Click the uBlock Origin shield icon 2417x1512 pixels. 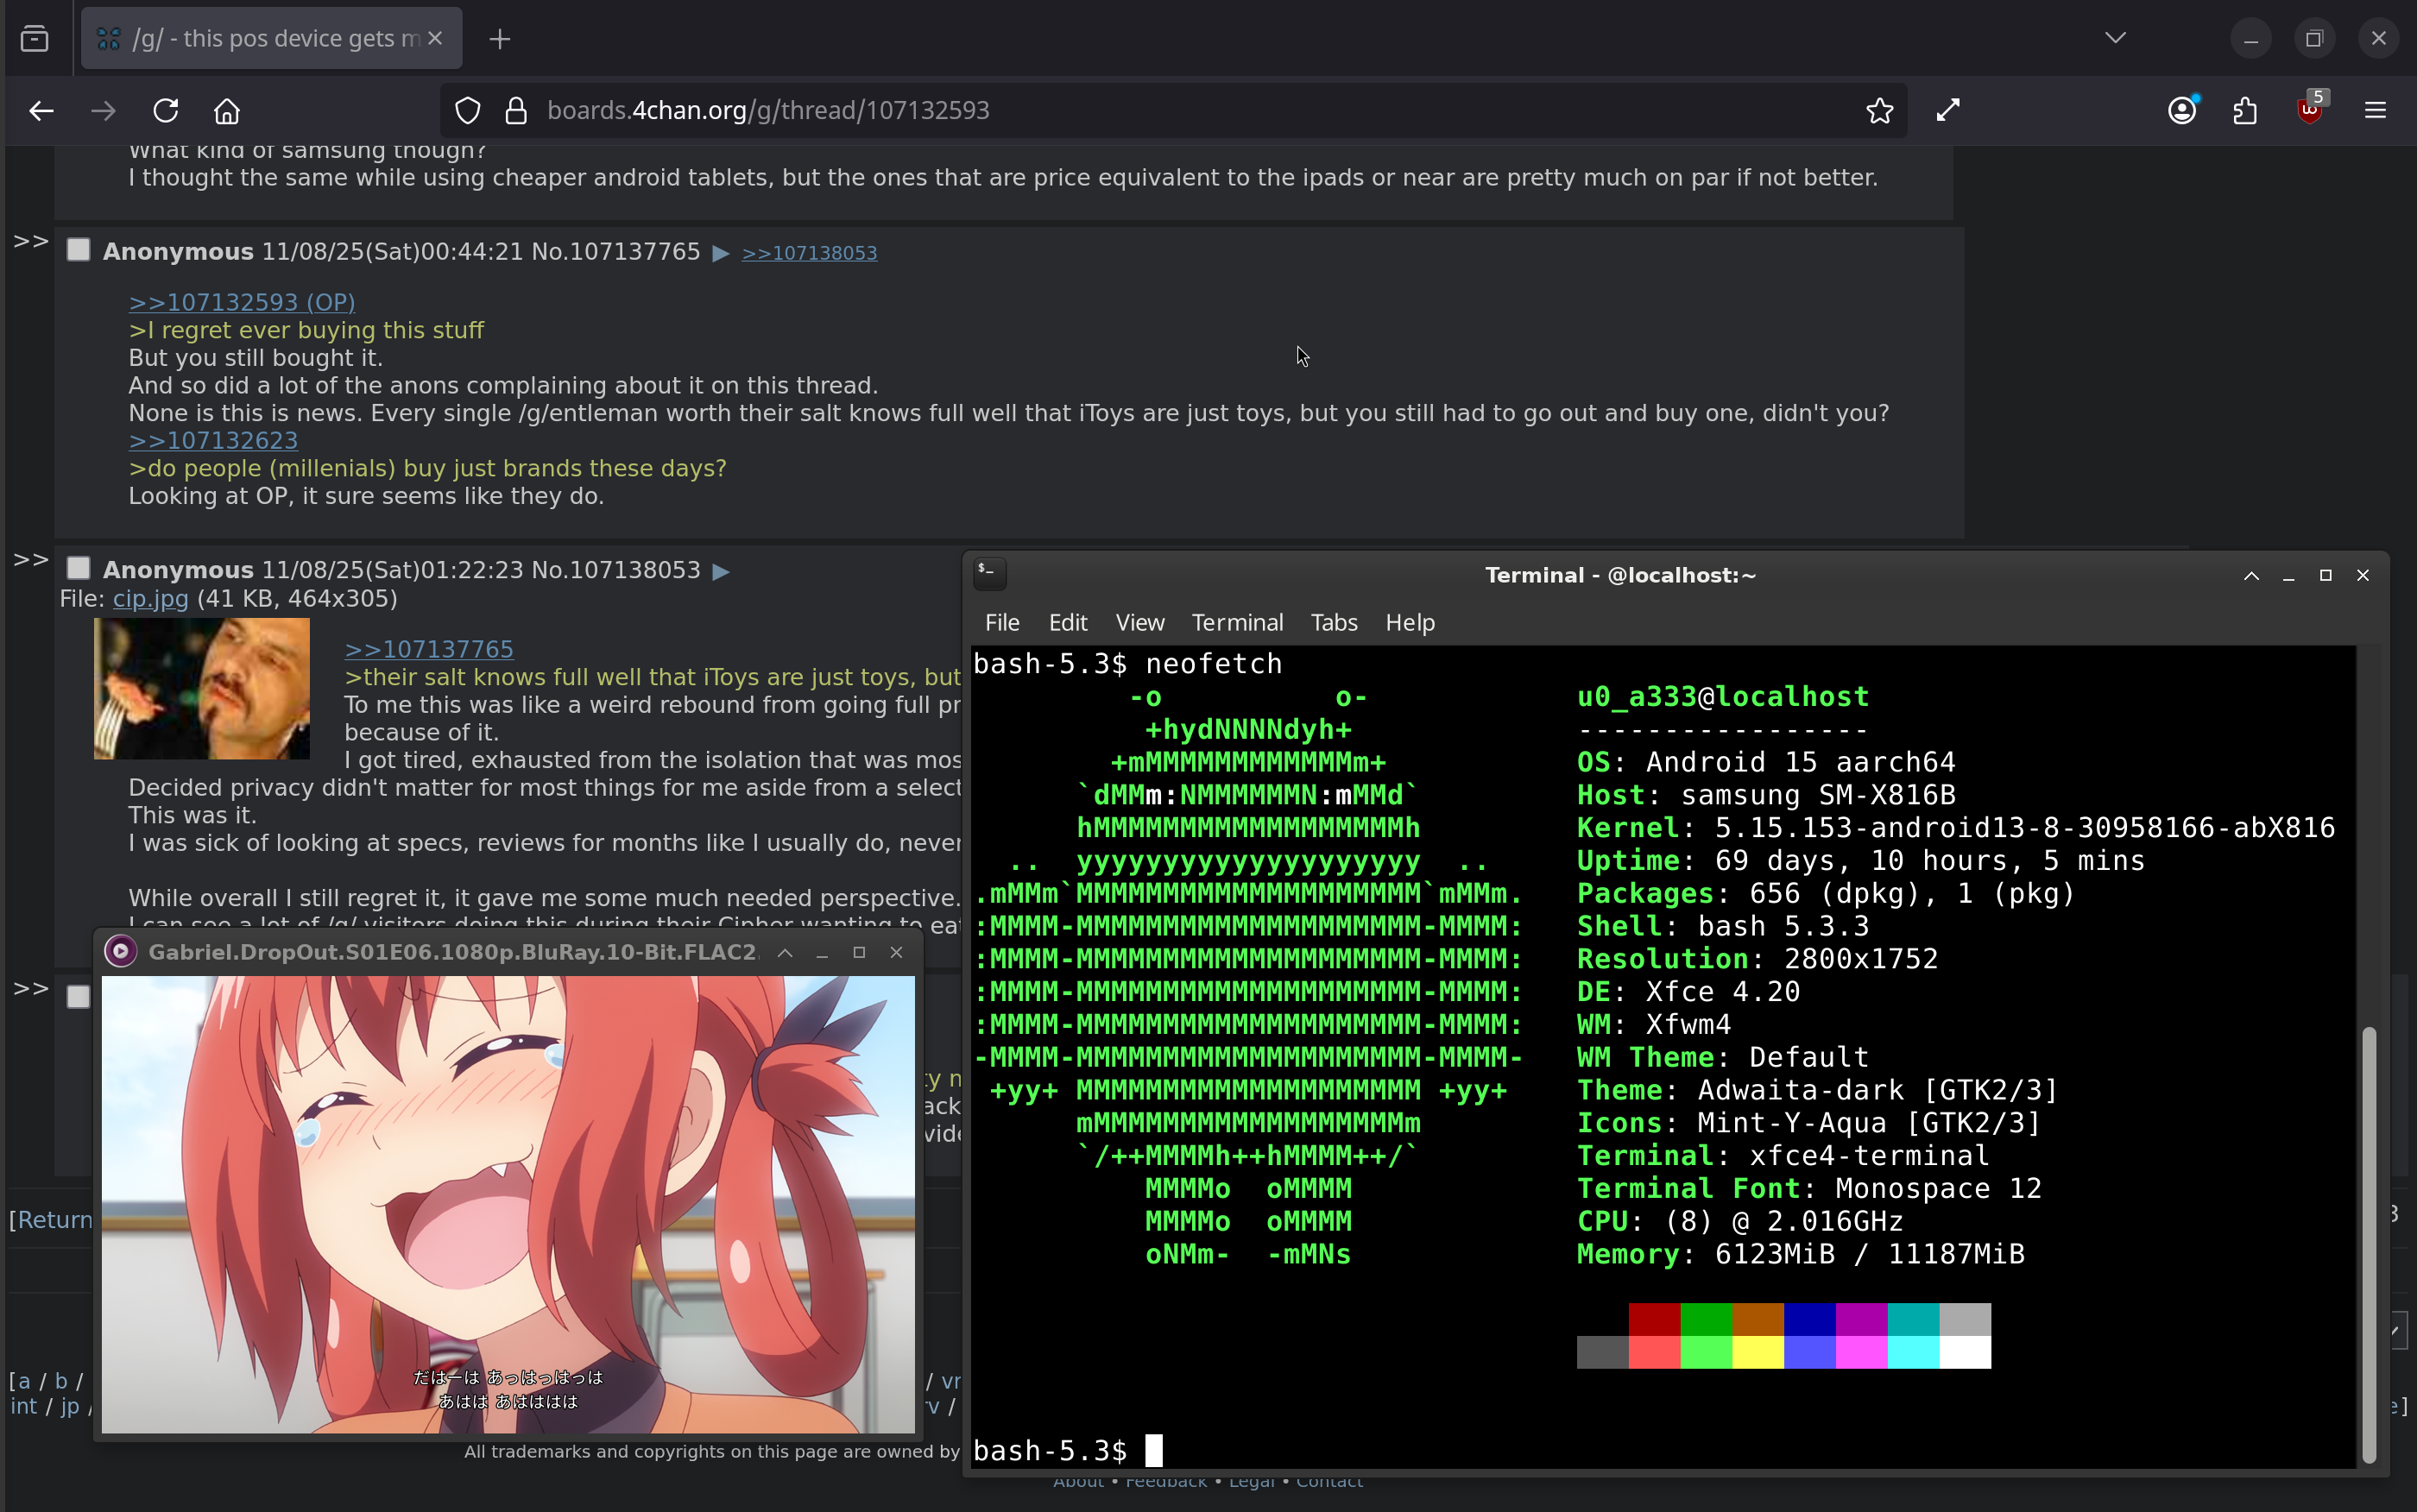point(2309,110)
